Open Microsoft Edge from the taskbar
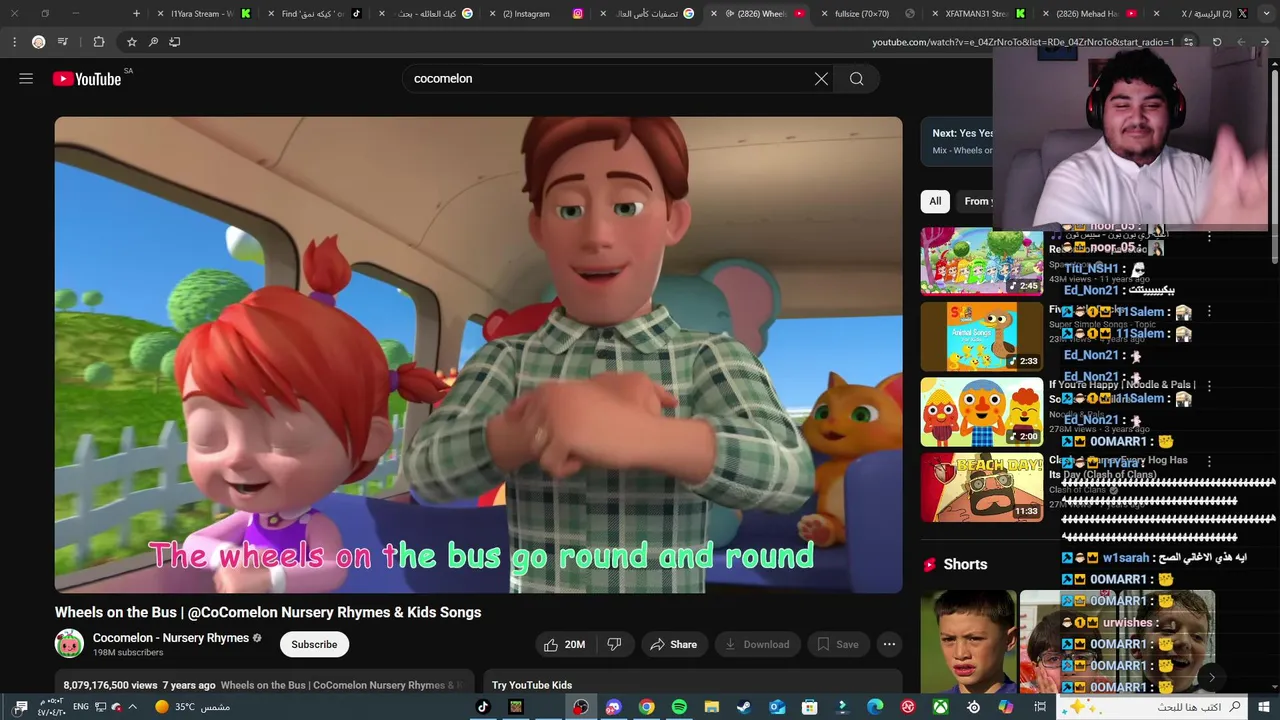Screen dimensions: 1280x720 875,707
